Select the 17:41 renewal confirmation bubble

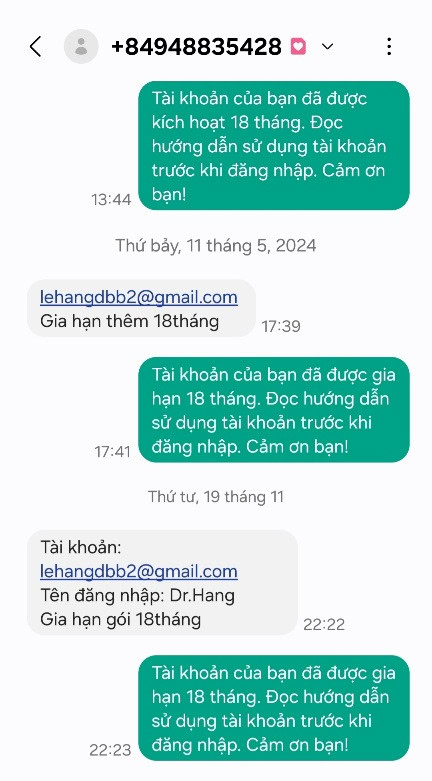[x=274, y=410]
